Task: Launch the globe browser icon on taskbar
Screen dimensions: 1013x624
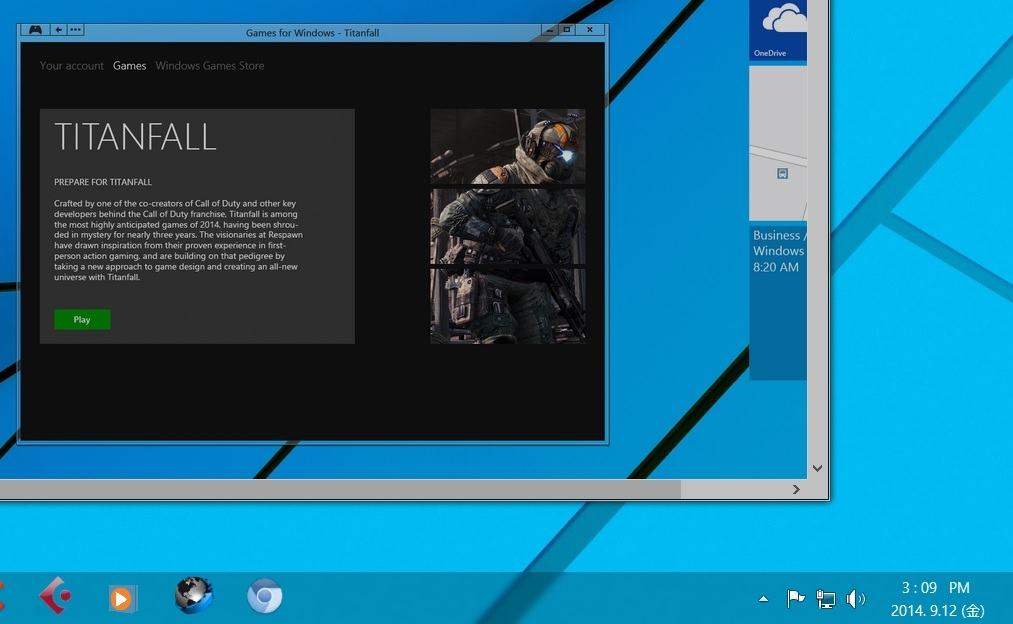Action: [193, 597]
